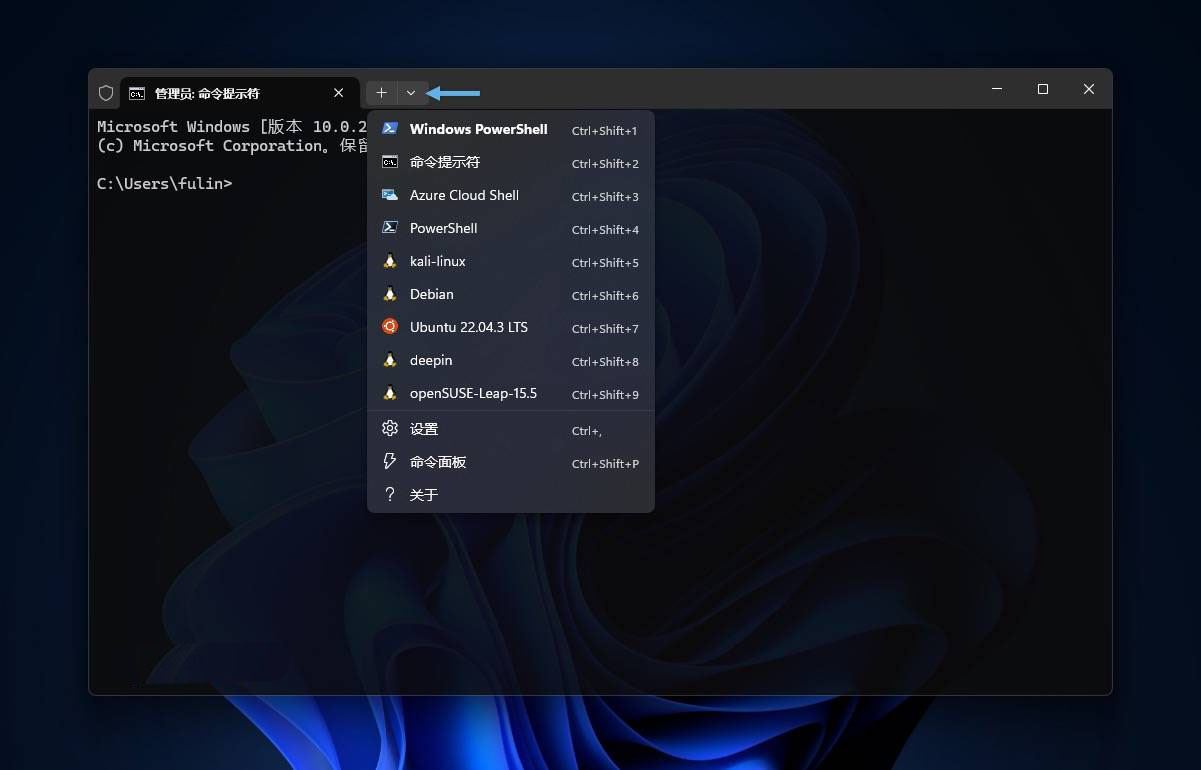This screenshot has height=770, width=1201.
Task: Open a new tab with plus button
Action: 381,93
